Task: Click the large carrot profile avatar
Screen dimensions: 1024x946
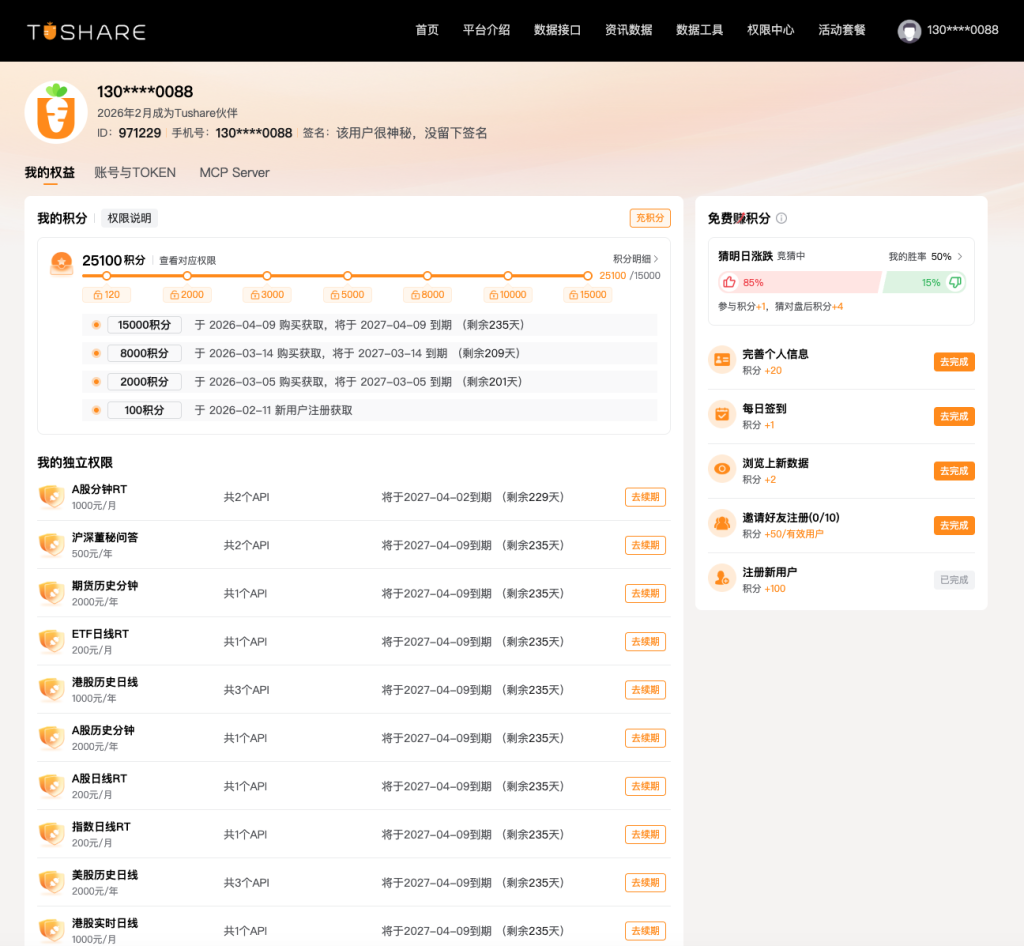Action: click(56, 112)
